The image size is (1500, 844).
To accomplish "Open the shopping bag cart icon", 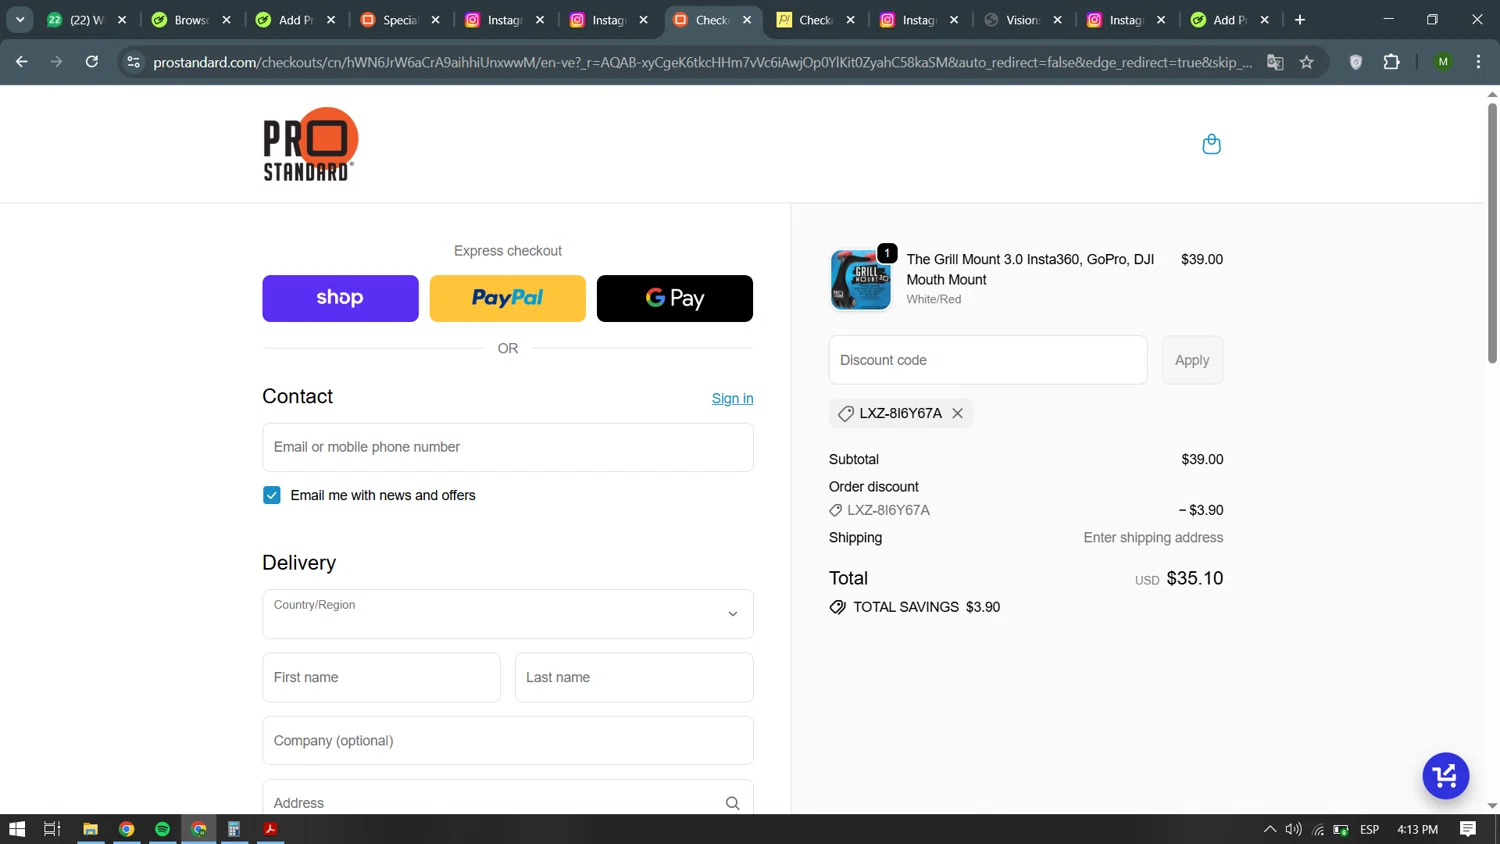I will 1211,144.
